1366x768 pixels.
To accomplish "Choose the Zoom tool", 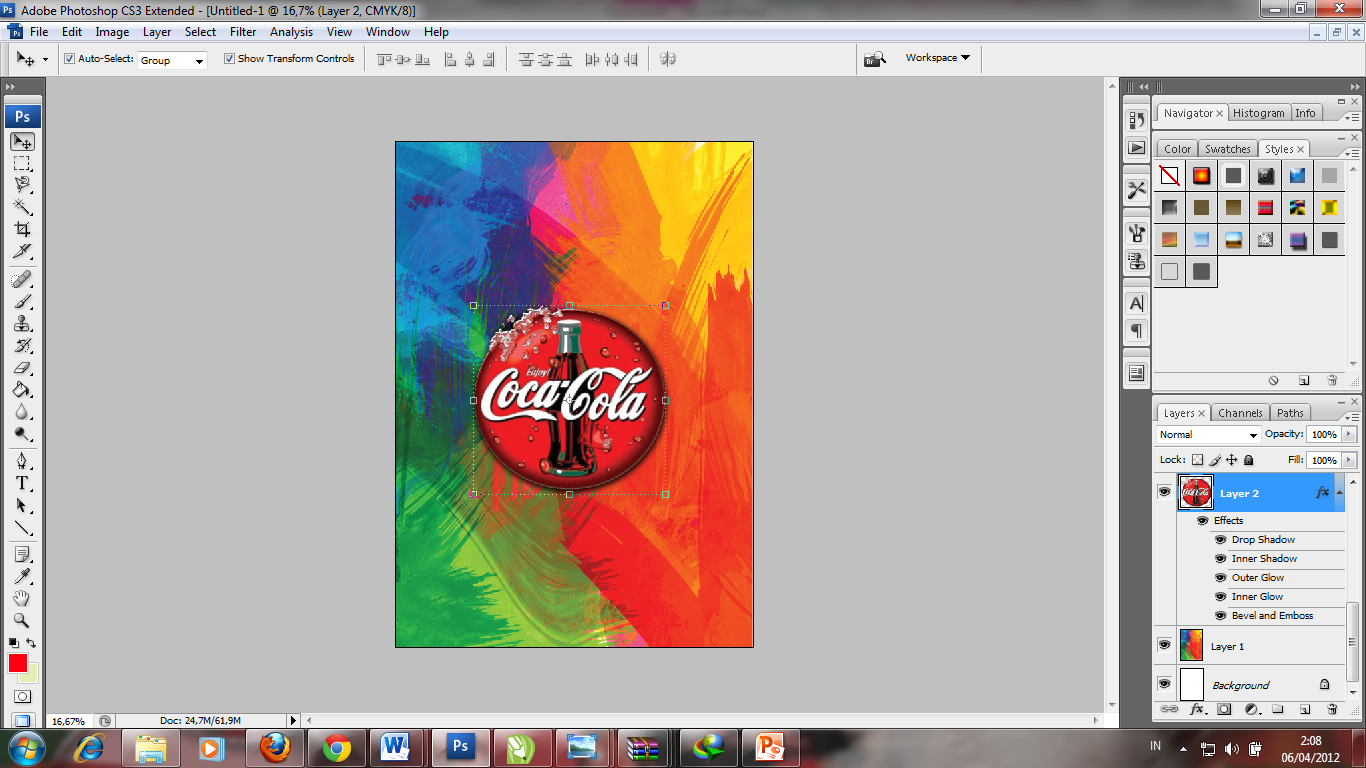I will coord(22,620).
